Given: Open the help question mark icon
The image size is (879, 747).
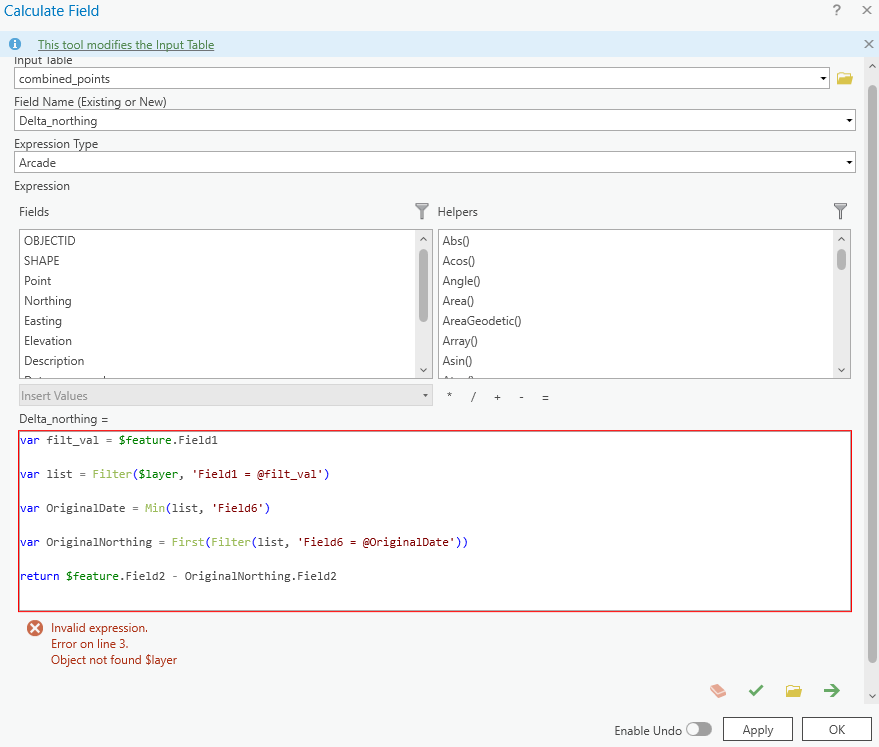Looking at the screenshot, I should [836, 10].
